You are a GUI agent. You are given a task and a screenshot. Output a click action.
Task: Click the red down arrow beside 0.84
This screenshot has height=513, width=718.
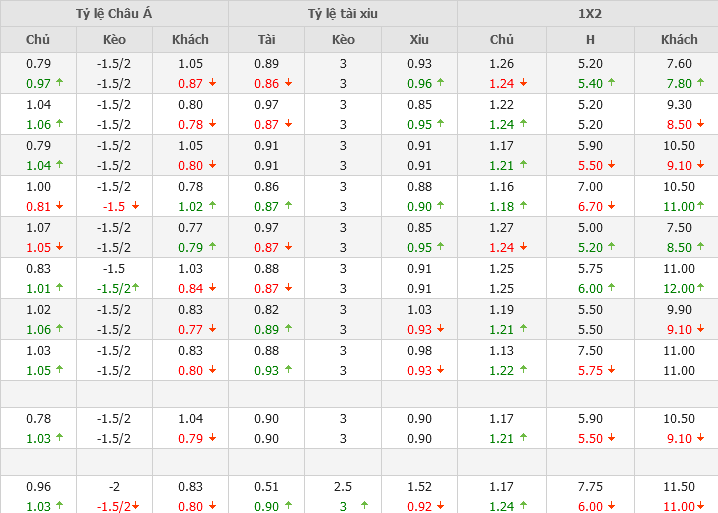click(211, 289)
